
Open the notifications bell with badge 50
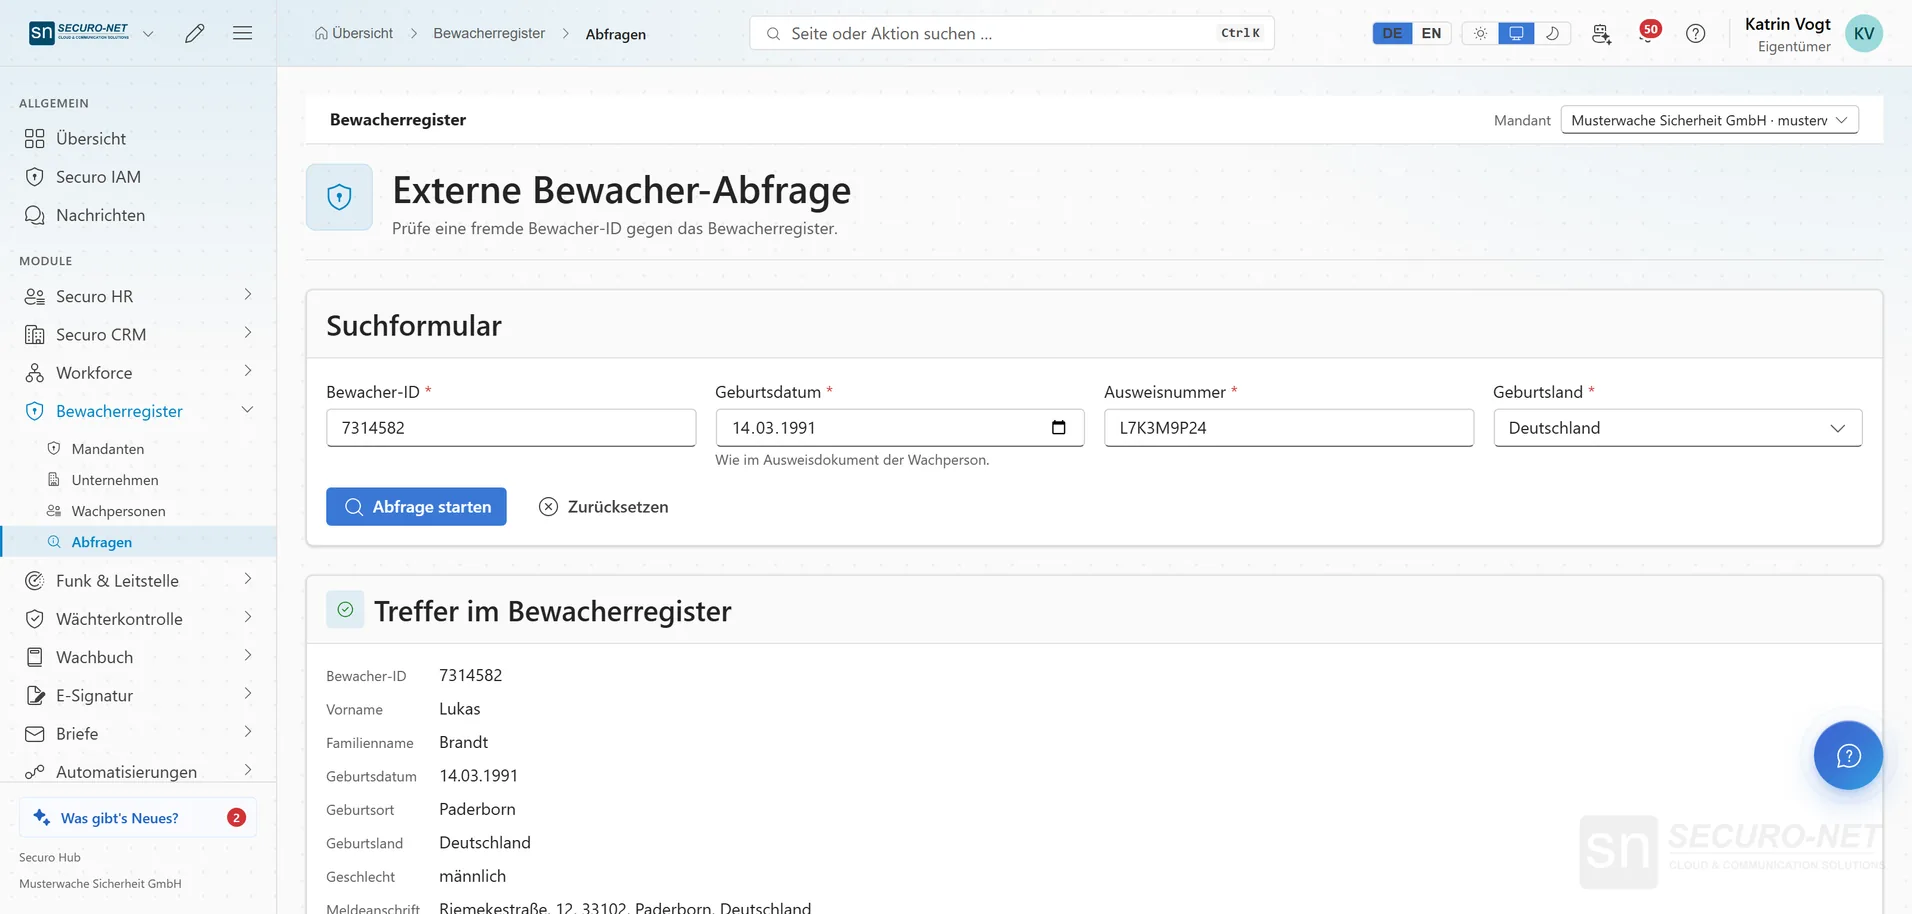1649,32
